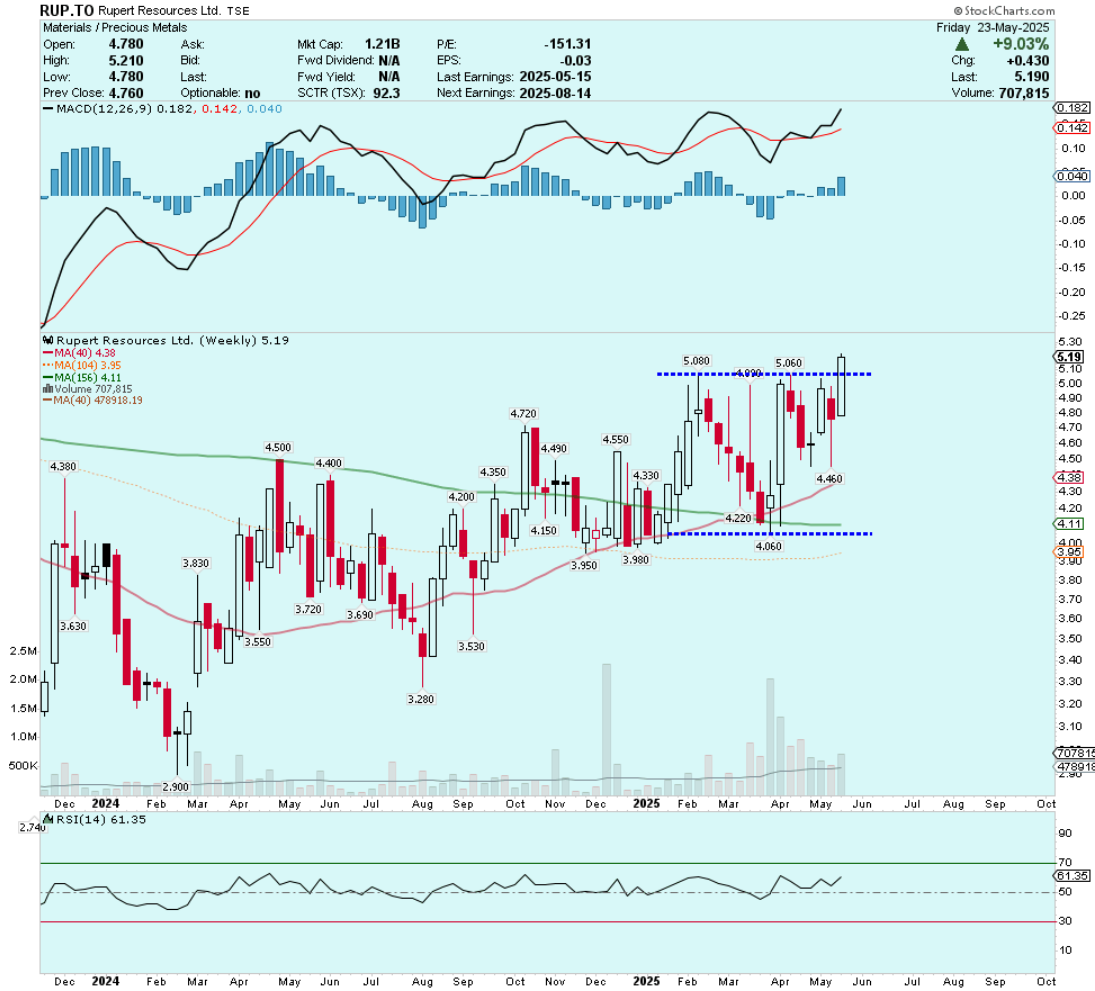
Task: Click the MACD axis value box 0.182
Action: 1072,108
